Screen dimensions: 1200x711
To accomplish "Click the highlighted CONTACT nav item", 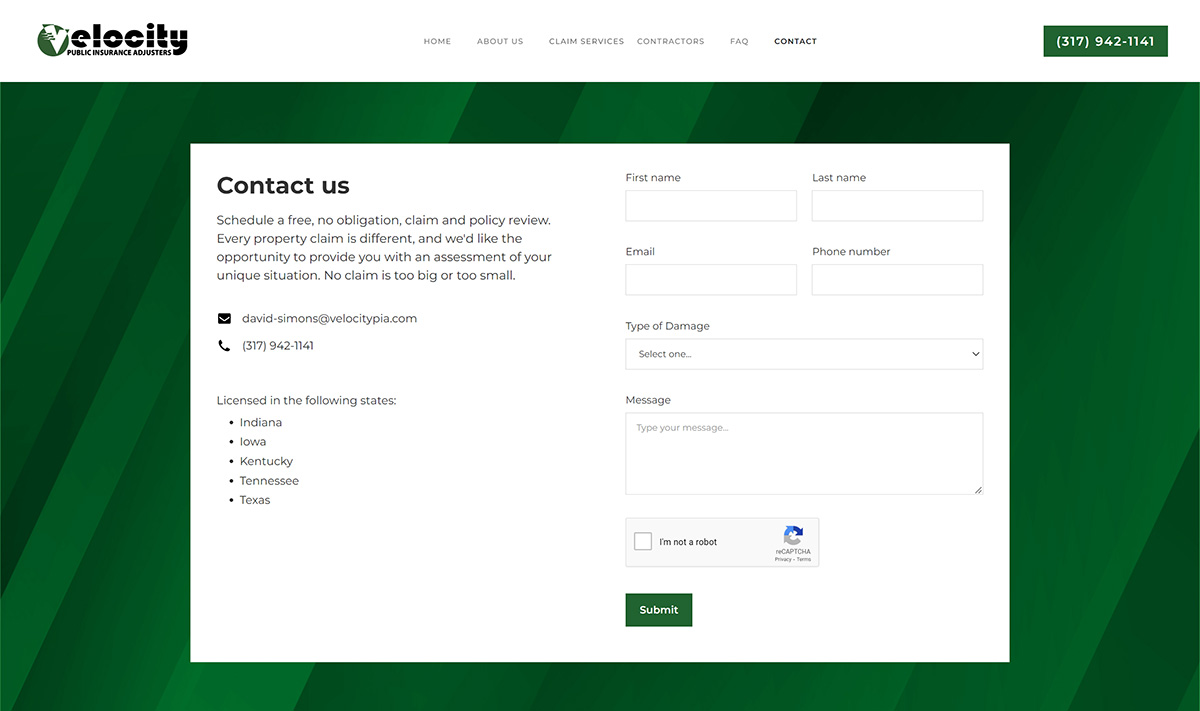I will tap(795, 41).
